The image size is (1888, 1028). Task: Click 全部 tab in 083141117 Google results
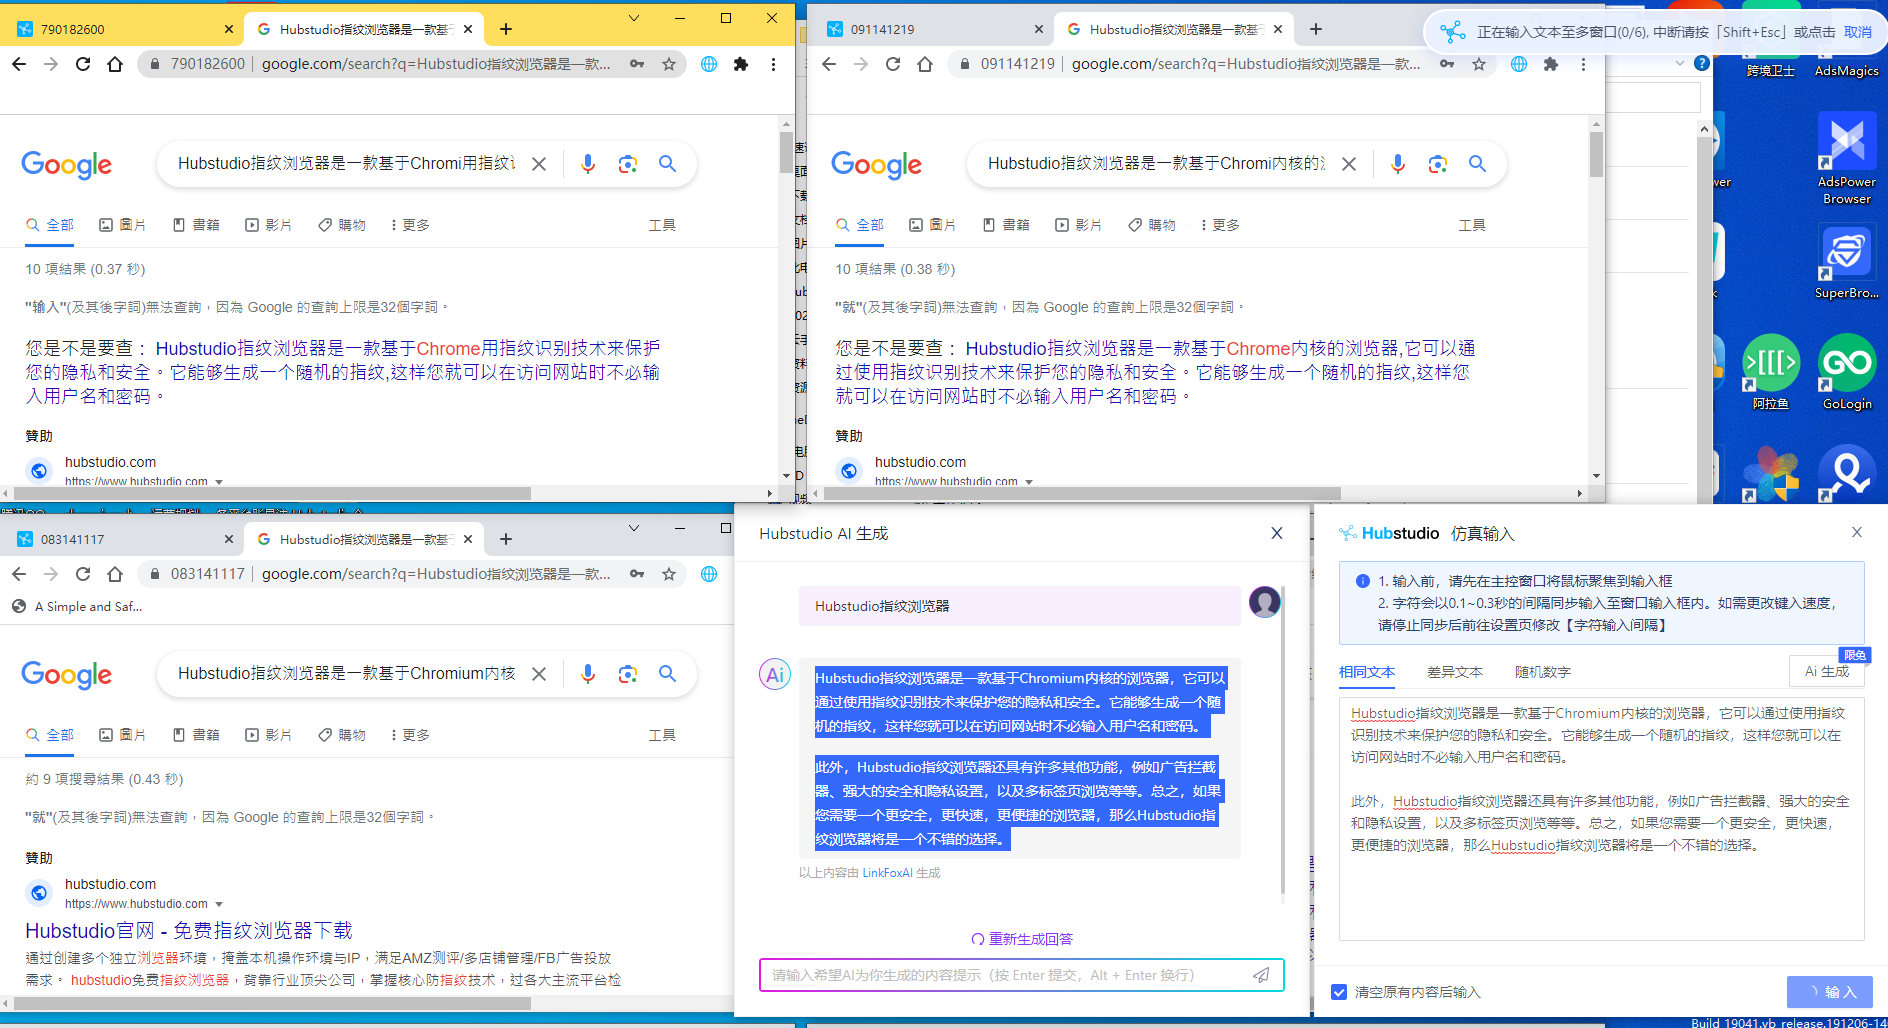[50, 735]
